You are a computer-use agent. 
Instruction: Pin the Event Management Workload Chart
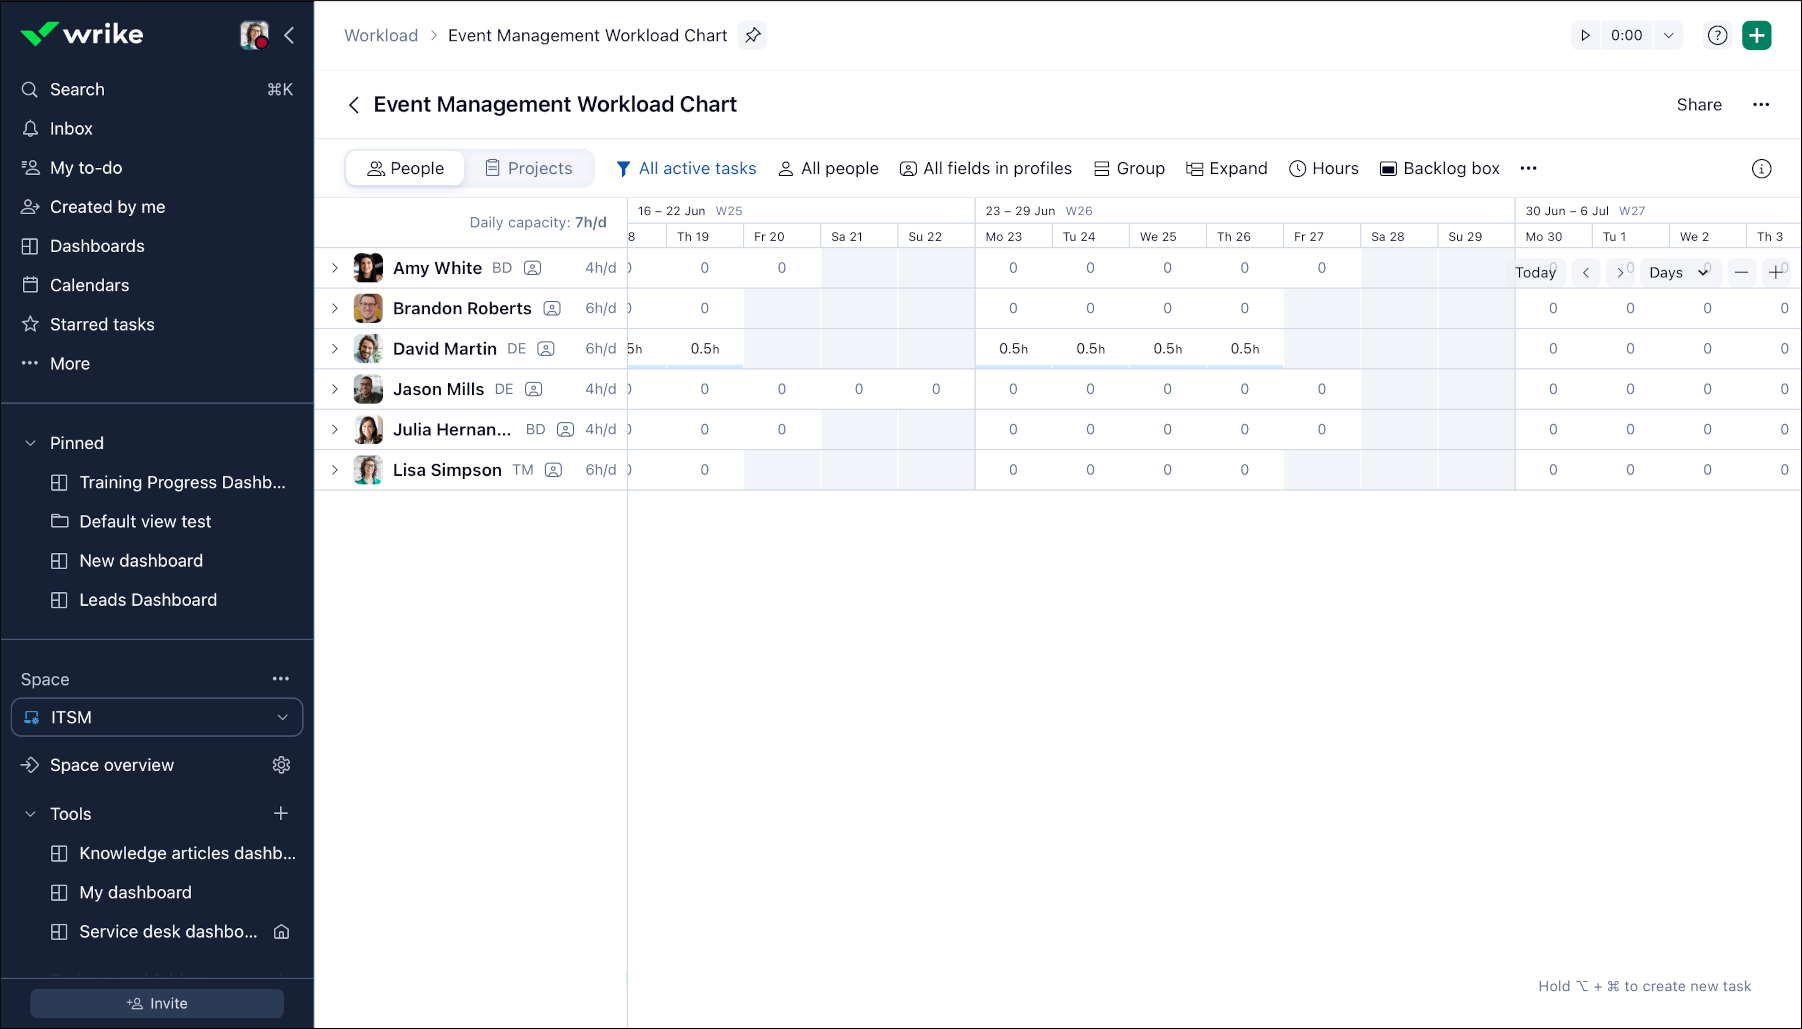(x=752, y=35)
